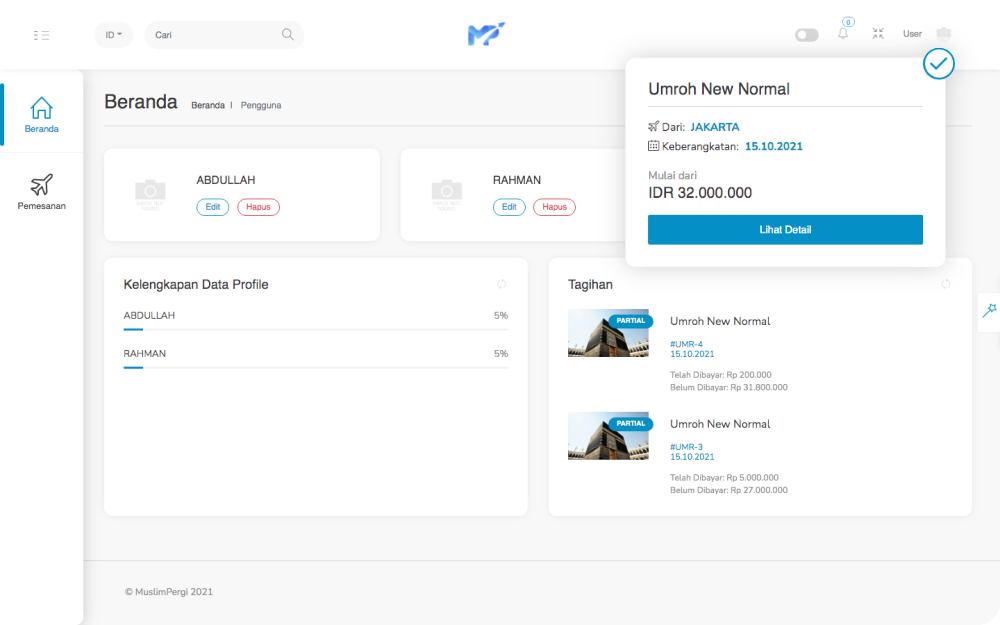Click the magnifier search icon

coord(288,35)
